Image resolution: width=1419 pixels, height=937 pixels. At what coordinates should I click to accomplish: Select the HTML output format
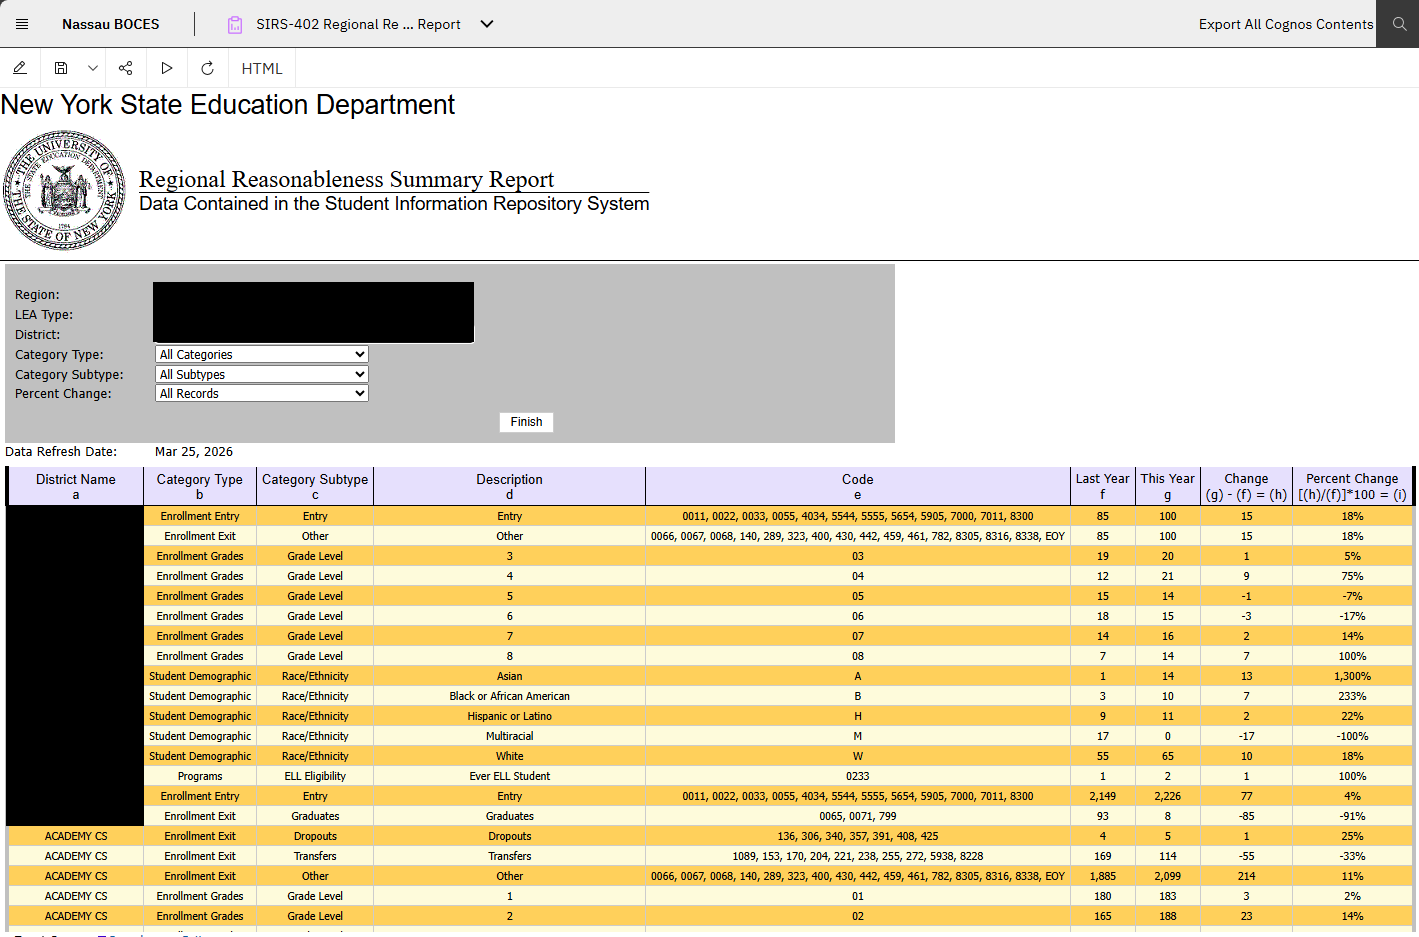(x=262, y=68)
